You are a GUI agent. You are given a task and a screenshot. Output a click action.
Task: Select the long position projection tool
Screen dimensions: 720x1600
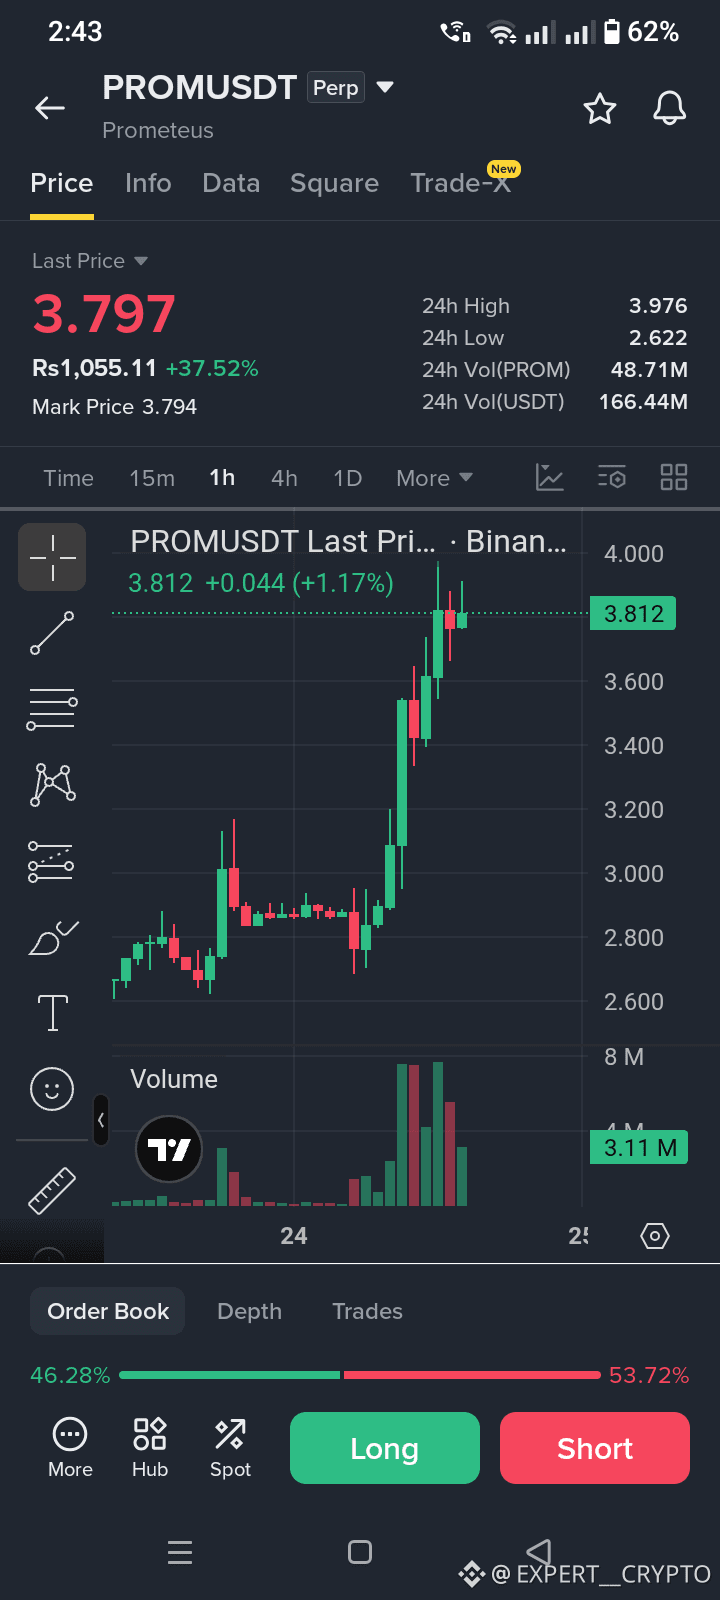pos(52,861)
